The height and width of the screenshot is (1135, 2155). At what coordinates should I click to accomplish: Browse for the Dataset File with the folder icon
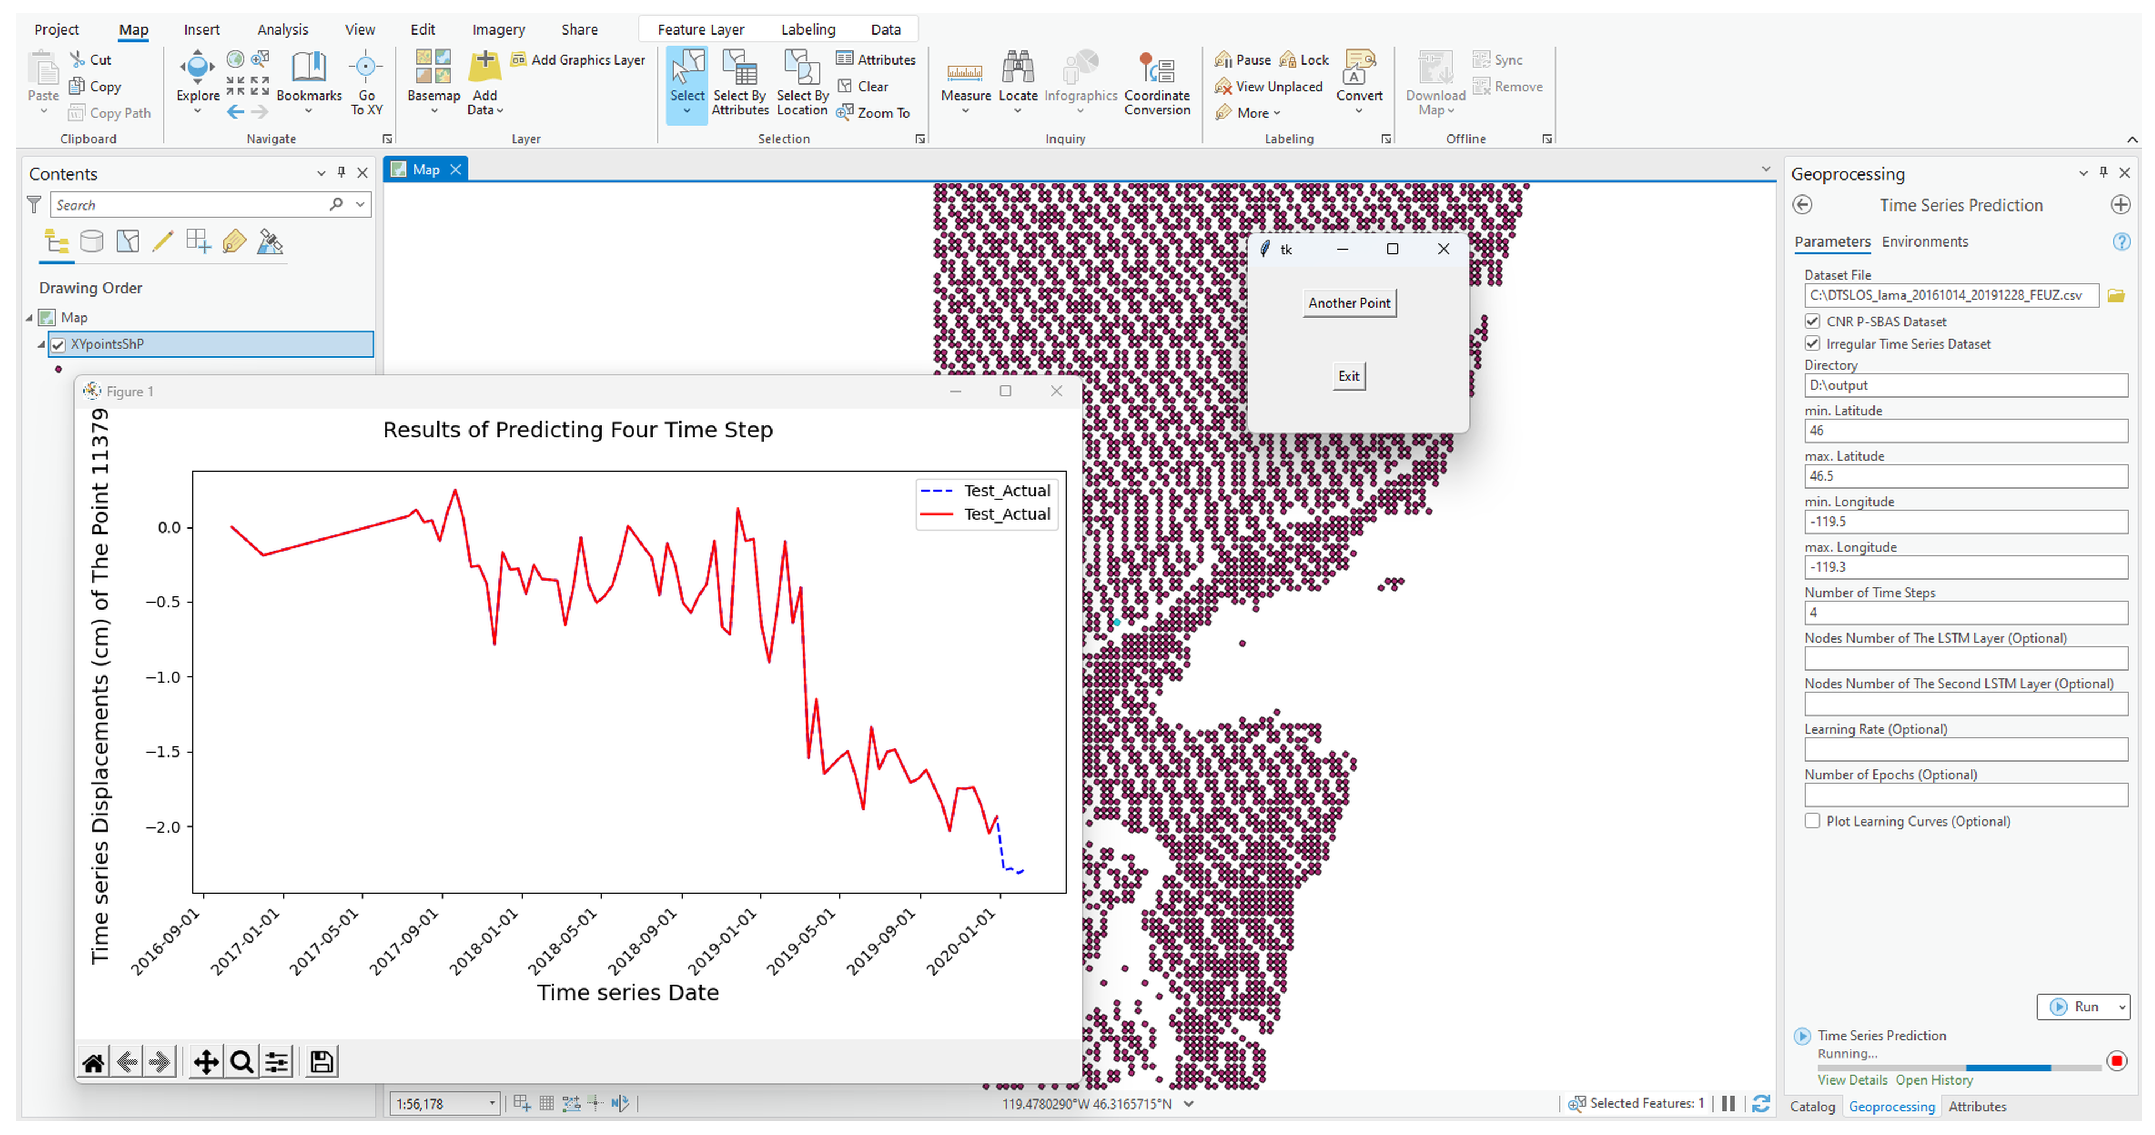click(2116, 296)
